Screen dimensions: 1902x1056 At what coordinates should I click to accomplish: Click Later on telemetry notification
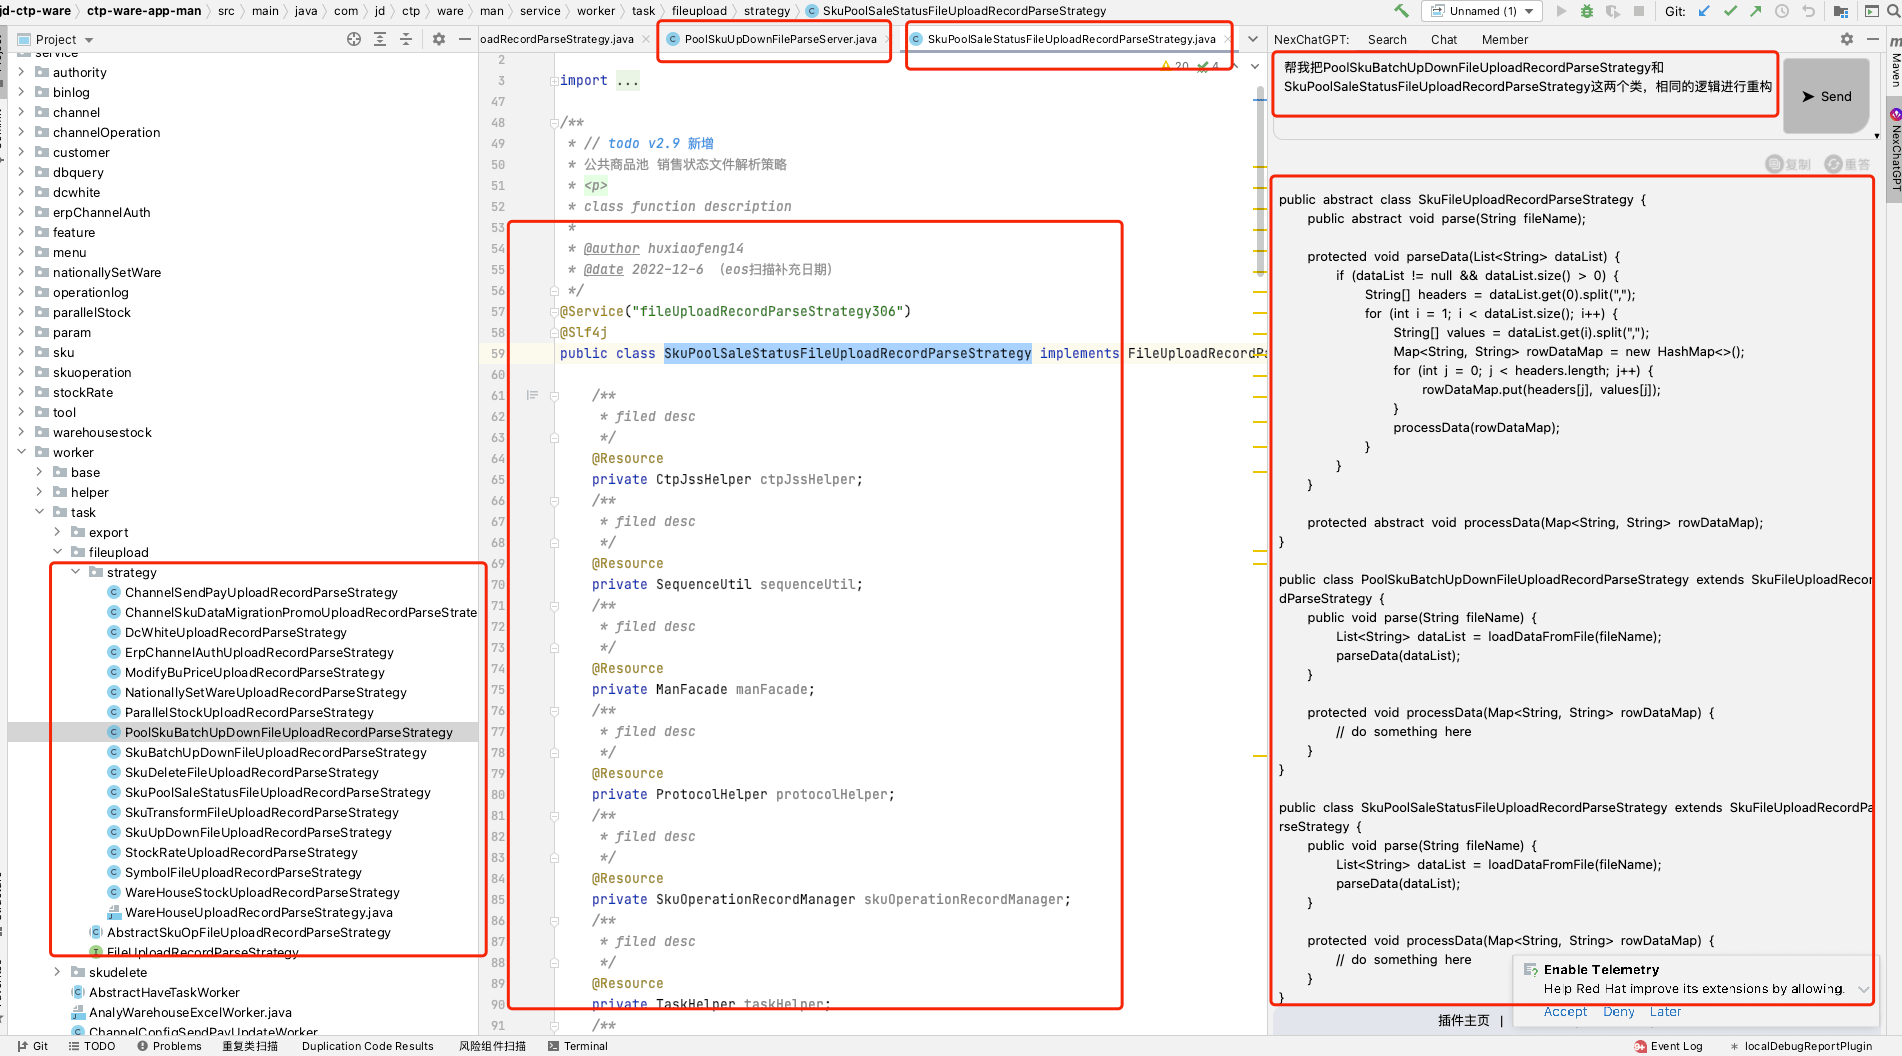(x=1665, y=1012)
